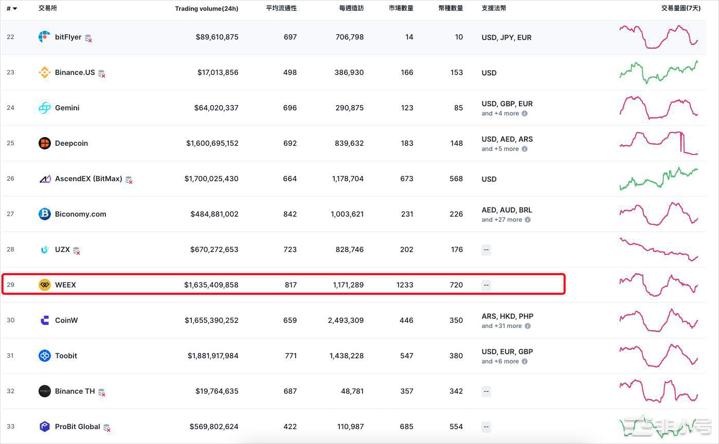Click the badge icon next to UZX

pos(77,251)
